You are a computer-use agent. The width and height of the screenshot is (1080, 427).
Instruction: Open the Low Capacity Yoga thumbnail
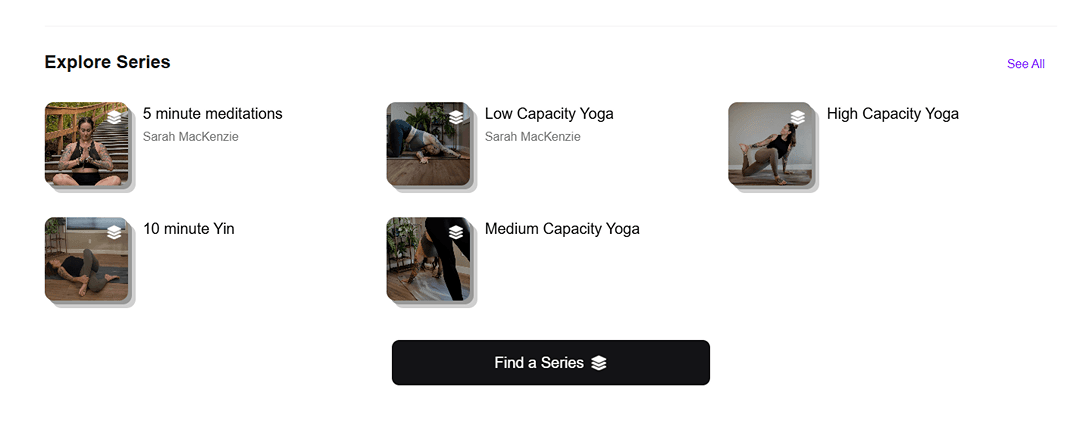pyautogui.click(x=428, y=145)
